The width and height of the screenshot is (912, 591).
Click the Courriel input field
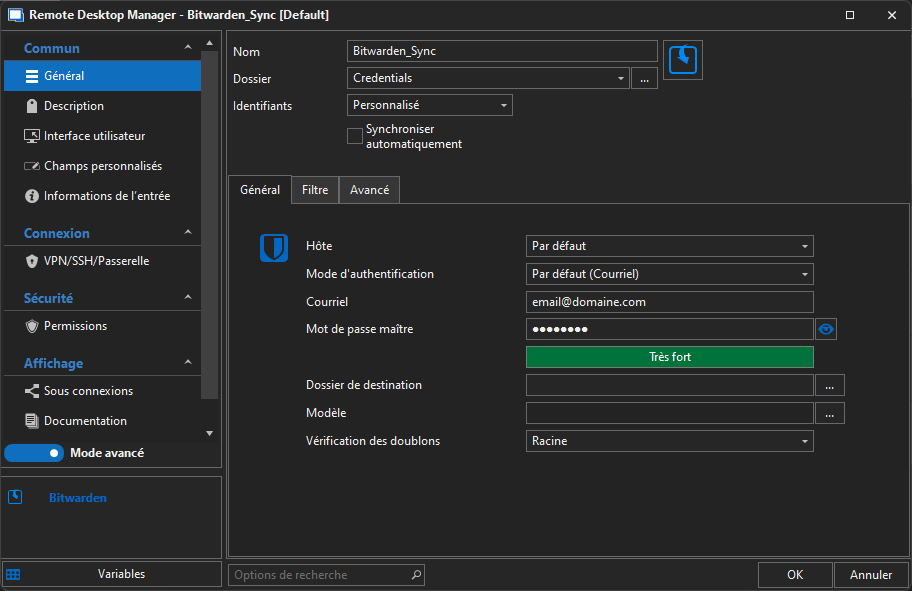[669, 302]
